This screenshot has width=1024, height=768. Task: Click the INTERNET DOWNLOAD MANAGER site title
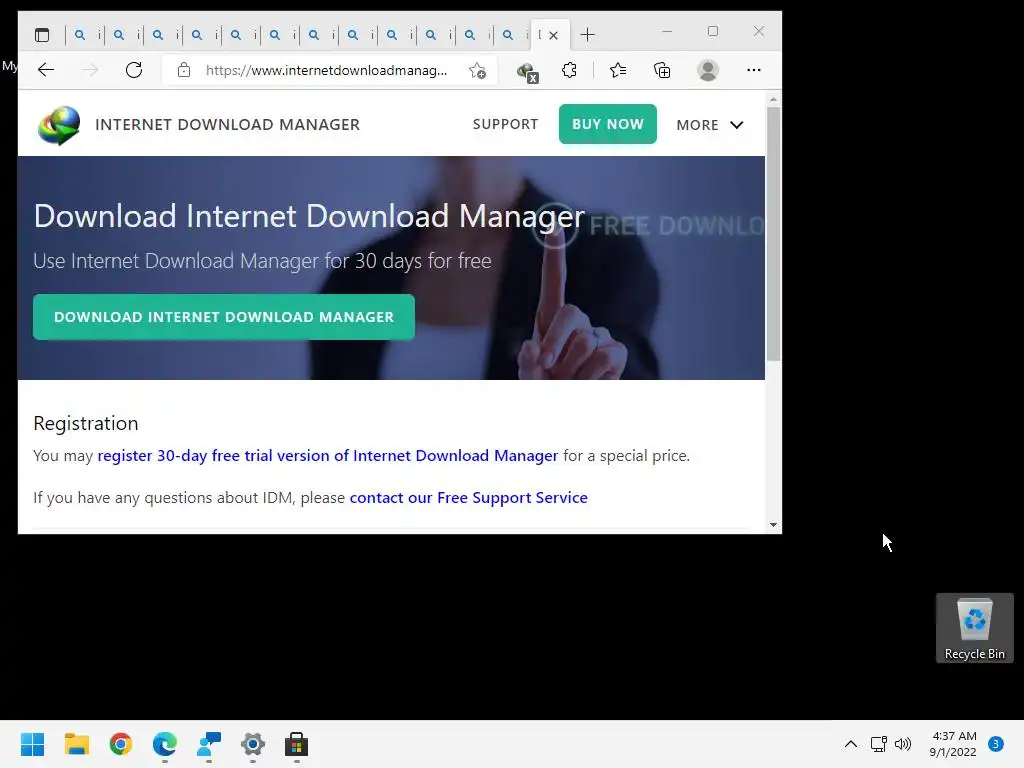click(x=227, y=125)
